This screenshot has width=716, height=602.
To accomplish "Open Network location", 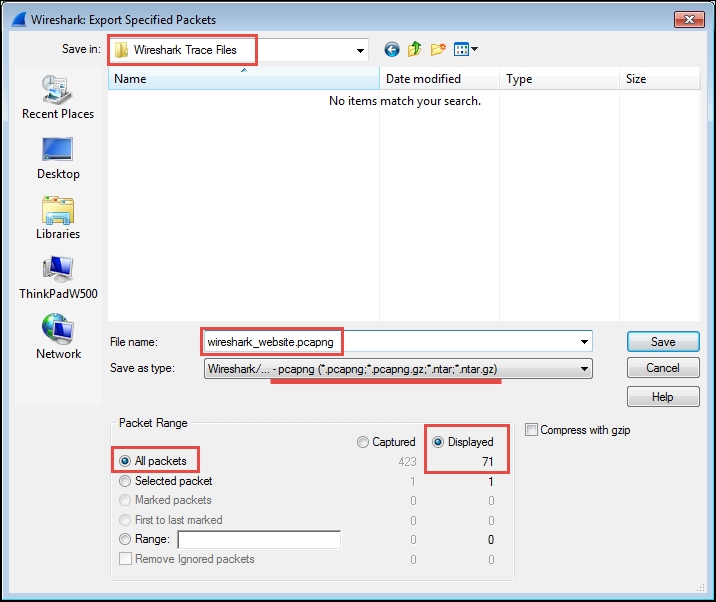I will (x=58, y=337).
